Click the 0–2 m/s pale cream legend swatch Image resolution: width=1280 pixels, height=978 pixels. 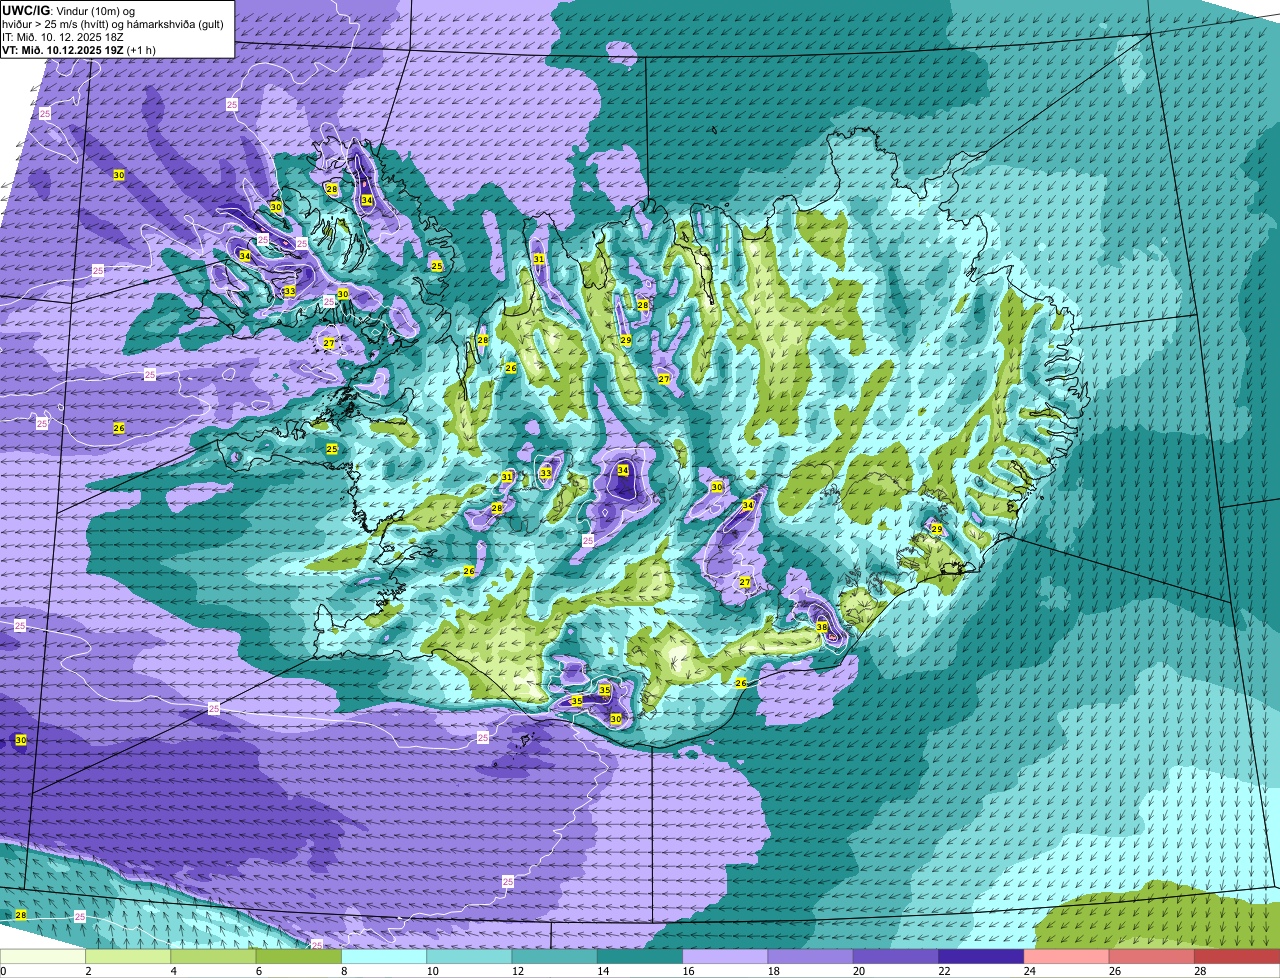point(44,956)
